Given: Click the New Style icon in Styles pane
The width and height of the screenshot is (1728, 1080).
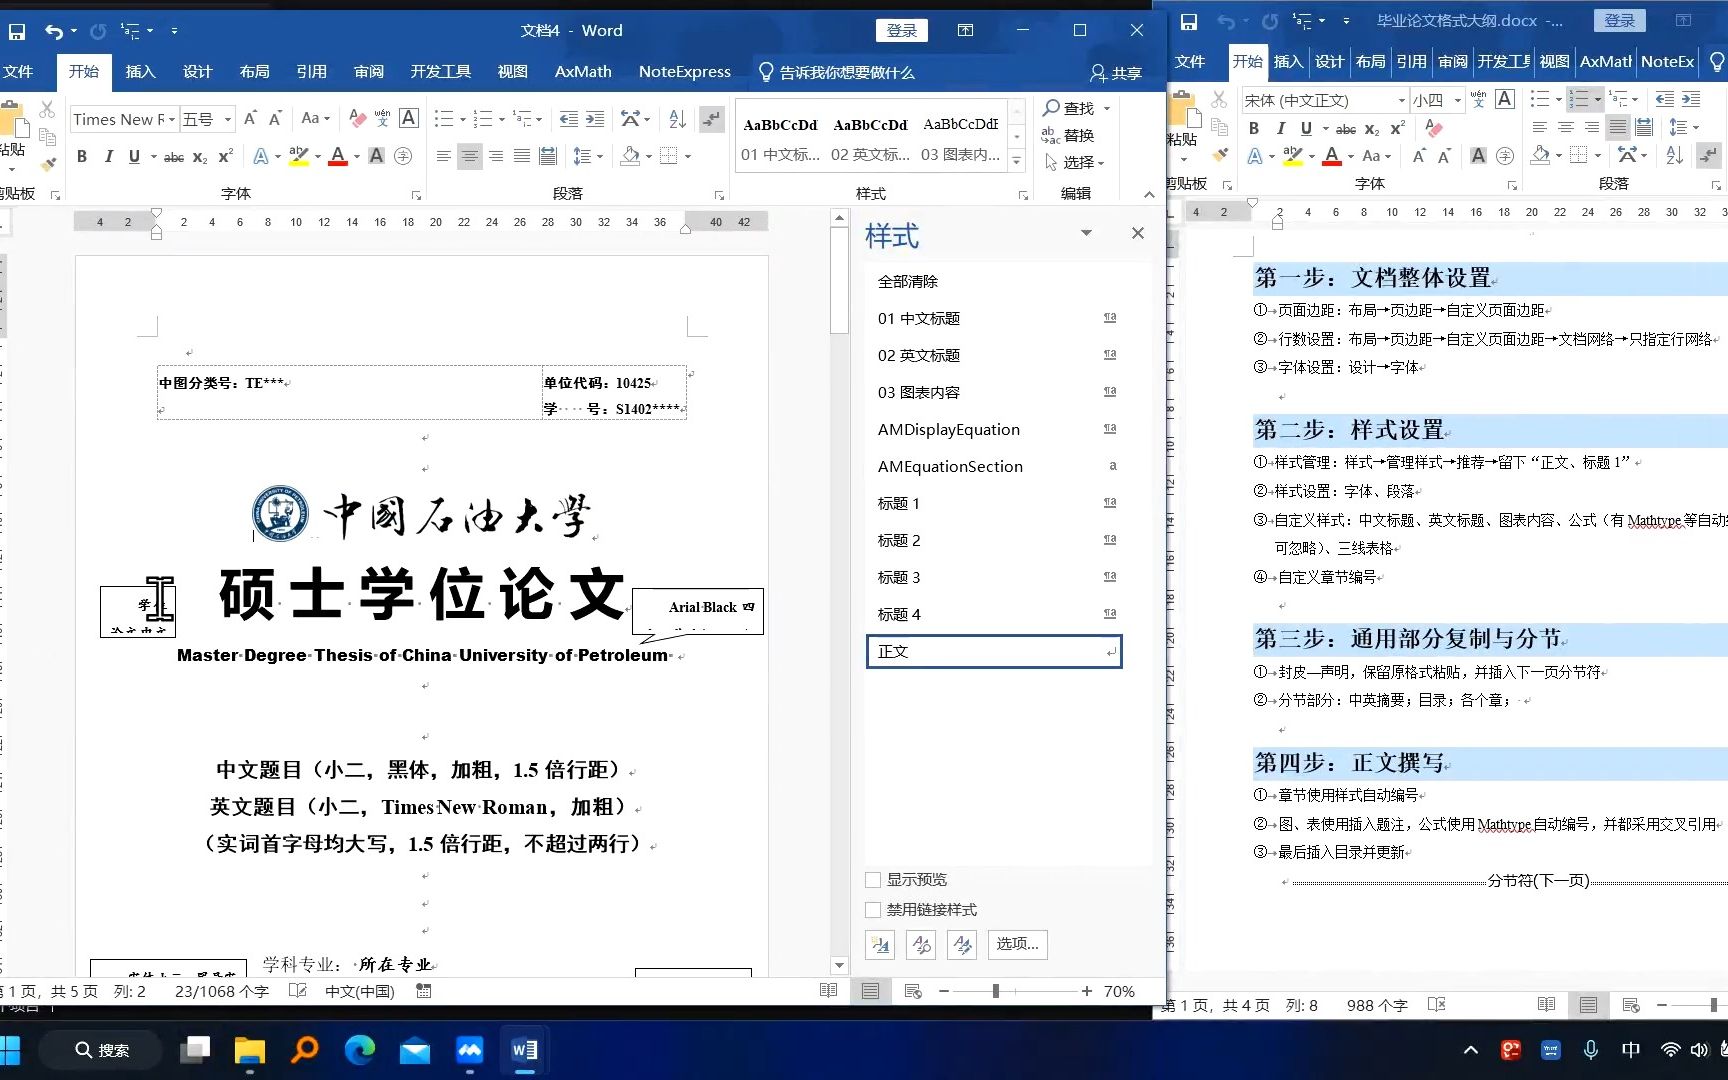Looking at the screenshot, I should tap(879, 944).
